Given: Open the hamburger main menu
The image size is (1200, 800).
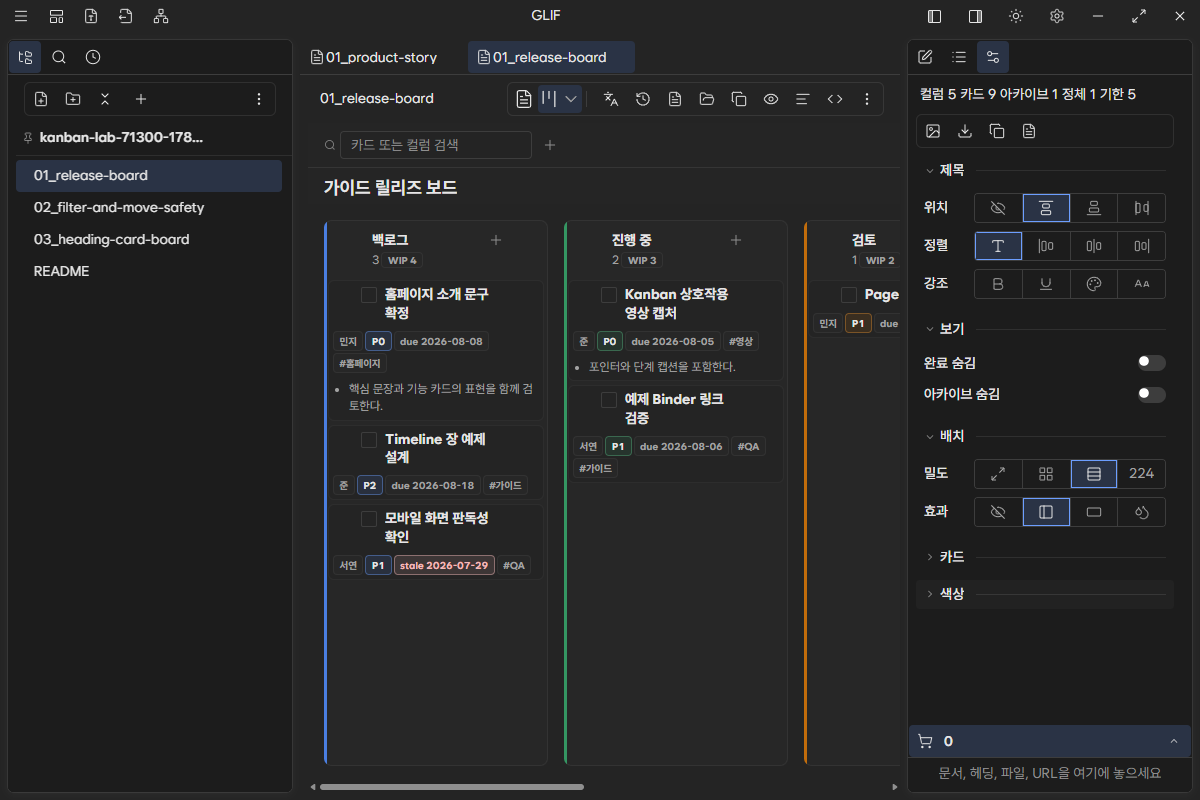Looking at the screenshot, I should coord(21,16).
